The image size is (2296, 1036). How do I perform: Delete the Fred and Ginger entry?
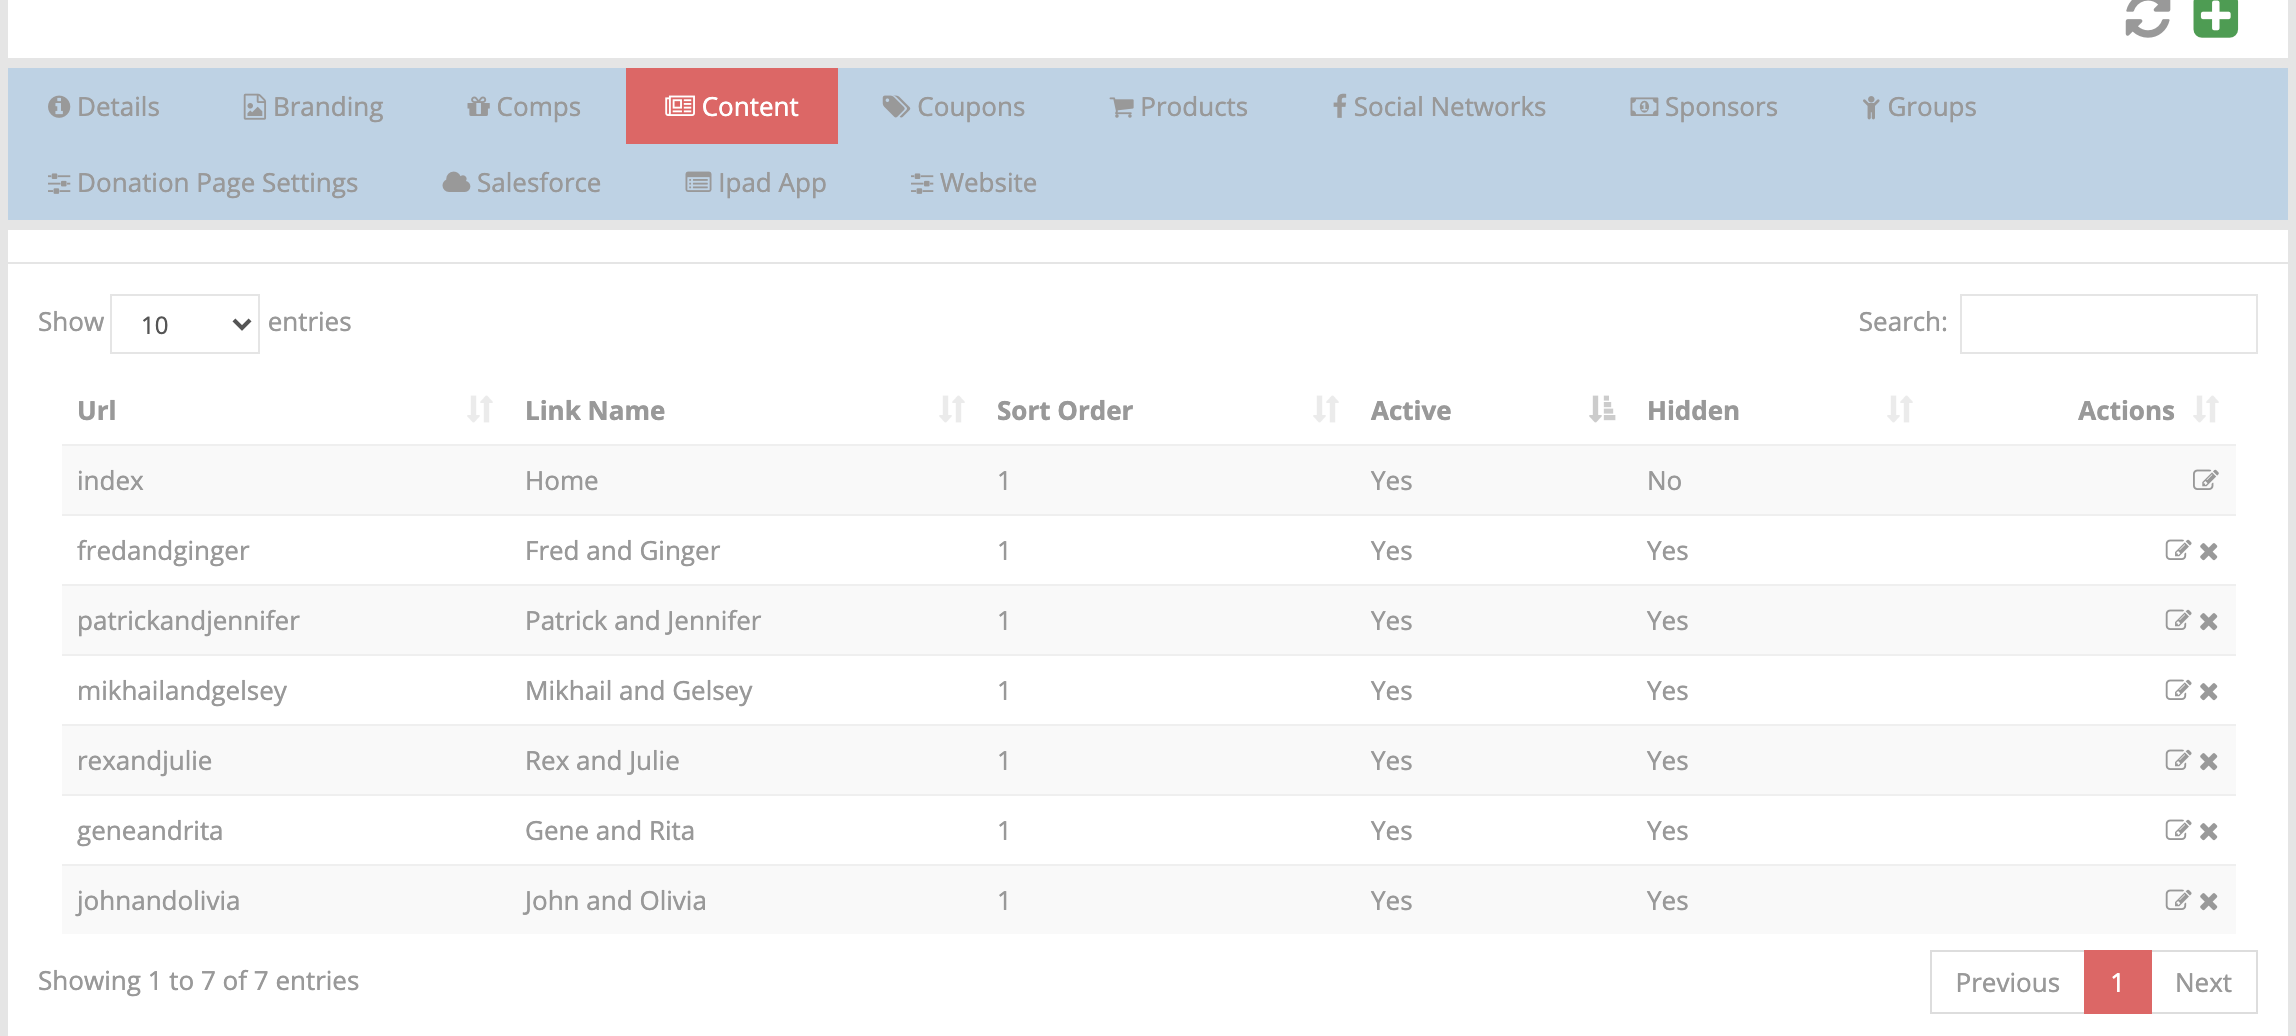point(2209,551)
